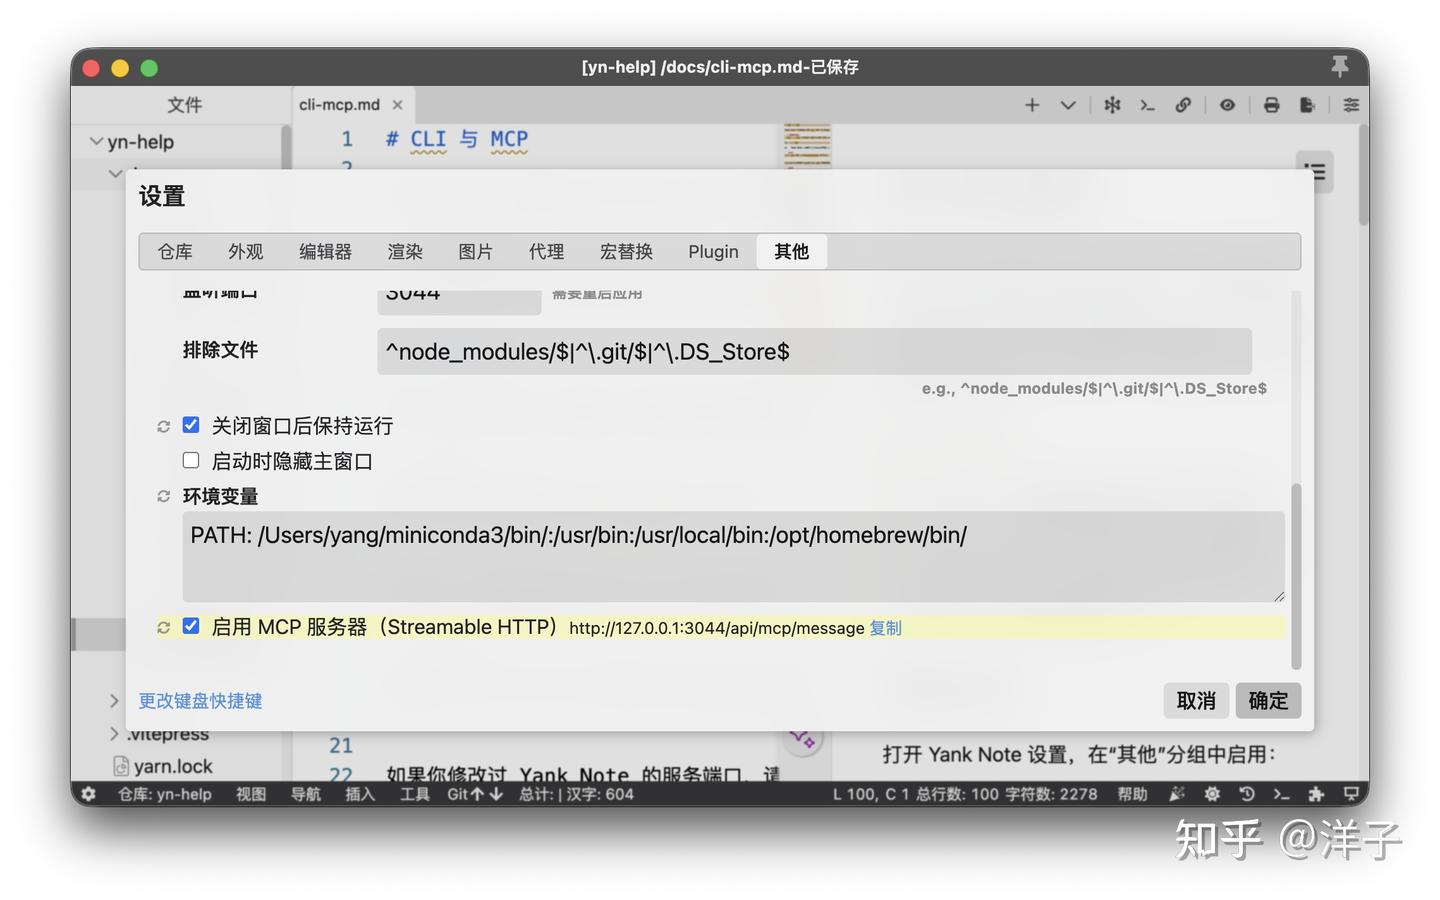Screen dimensions: 1440x900
Task: Reset 关闭窗口后保持运行 setting with its refresh icon
Action: coord(163,426)
